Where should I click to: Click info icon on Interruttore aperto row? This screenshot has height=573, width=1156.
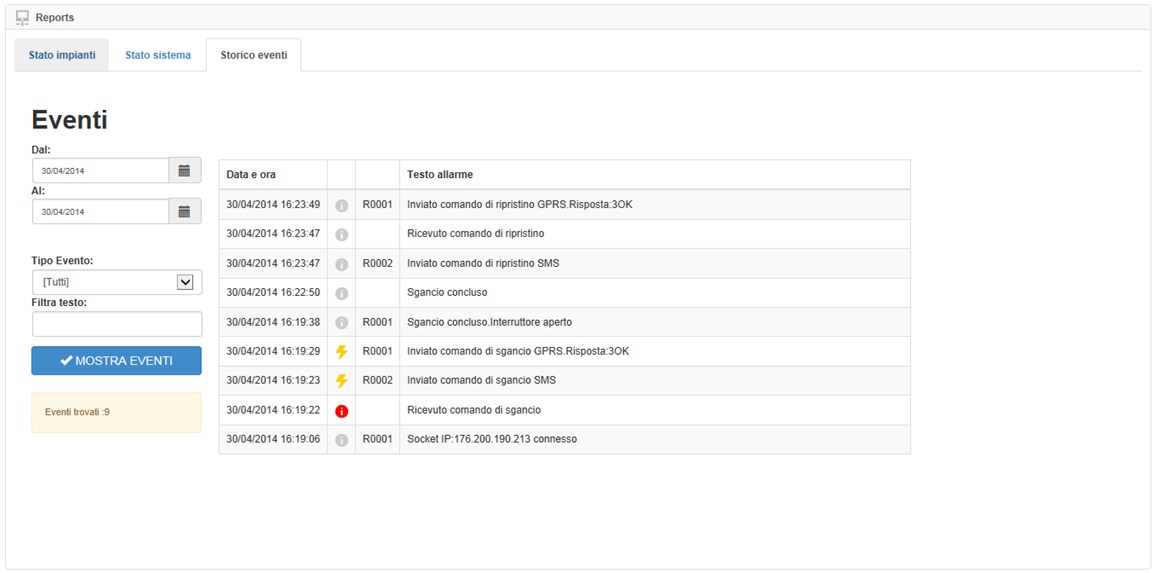(341, 323)
